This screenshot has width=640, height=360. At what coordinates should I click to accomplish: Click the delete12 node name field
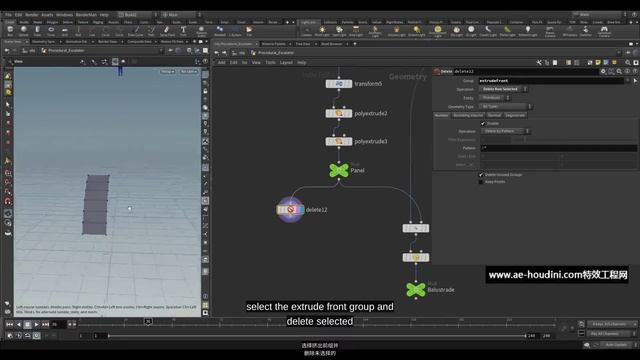(526, 71)
